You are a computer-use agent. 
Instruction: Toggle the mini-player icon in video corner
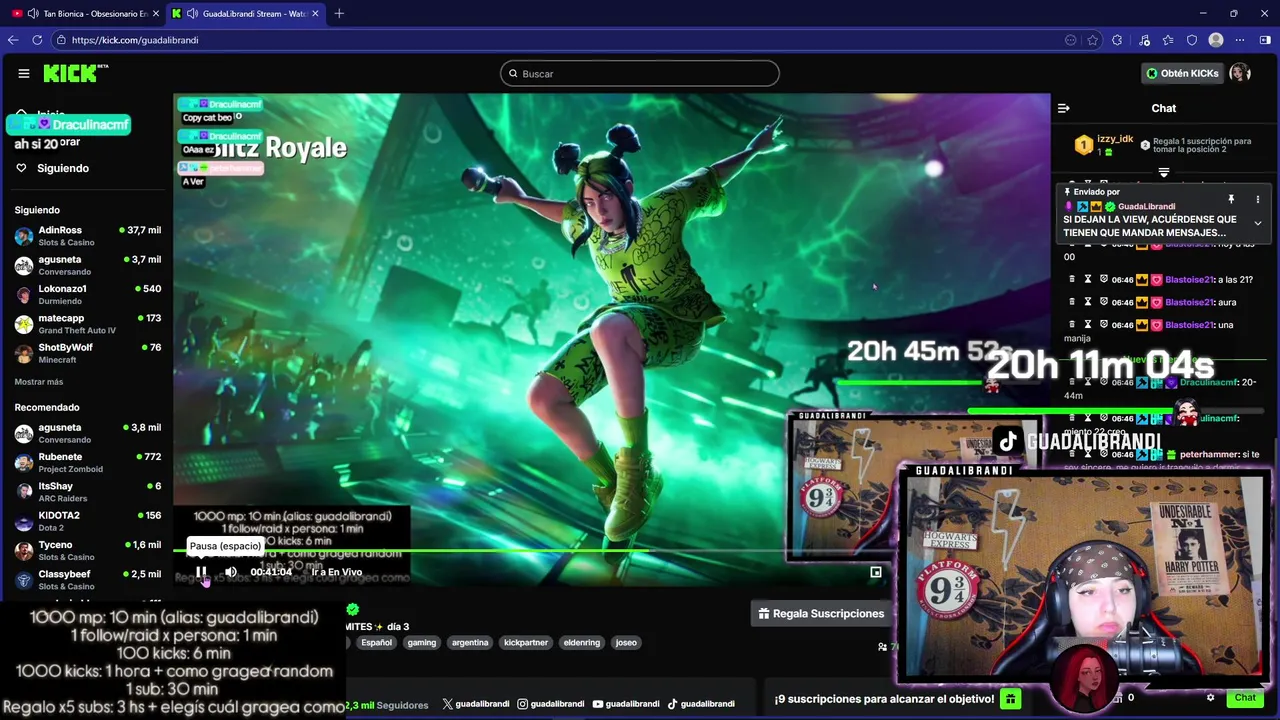[876, 572]
